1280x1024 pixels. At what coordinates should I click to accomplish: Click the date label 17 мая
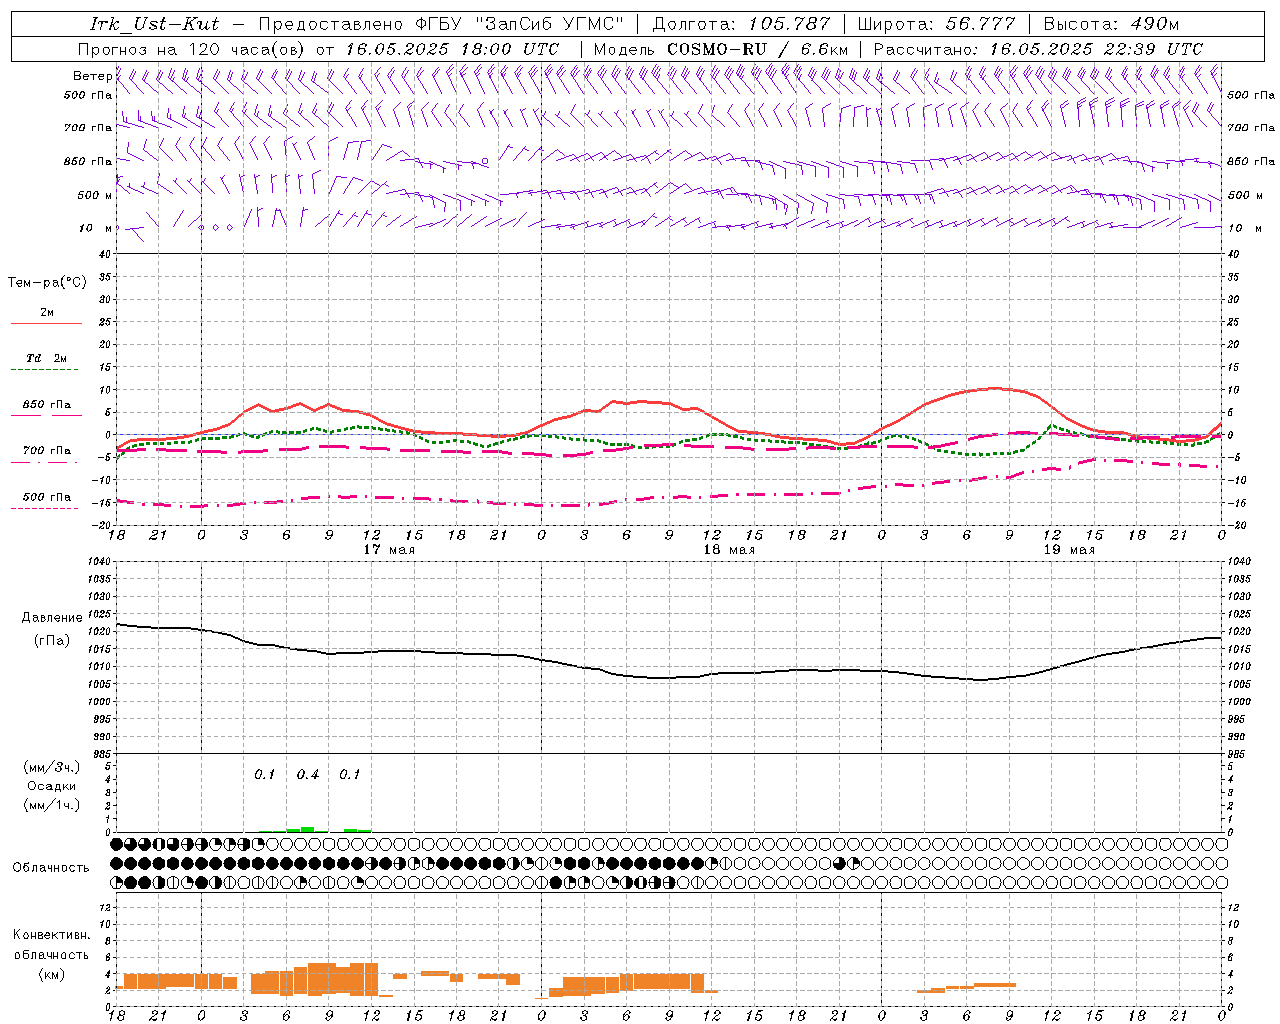pyautogui.click(x=389, y=550)
